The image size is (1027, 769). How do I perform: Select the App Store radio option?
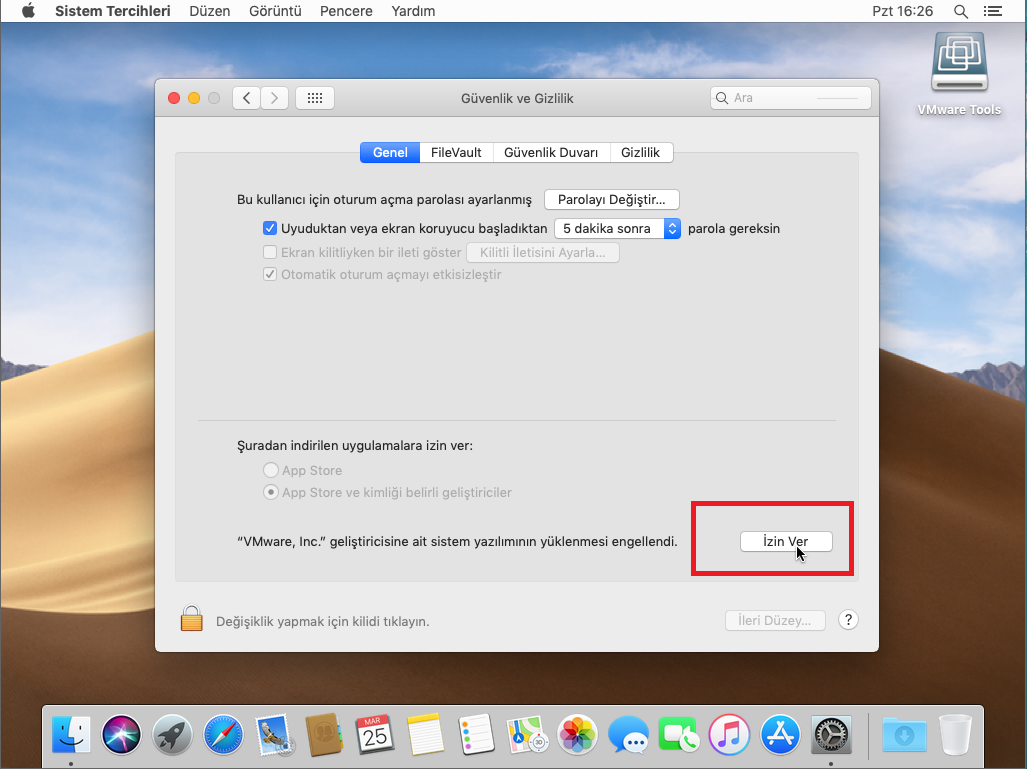[270, 470]
